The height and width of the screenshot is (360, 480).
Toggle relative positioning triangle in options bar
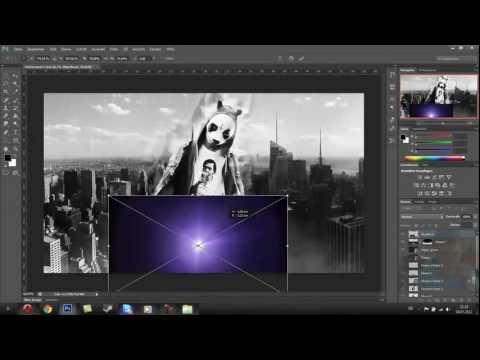tap(55, 59)
